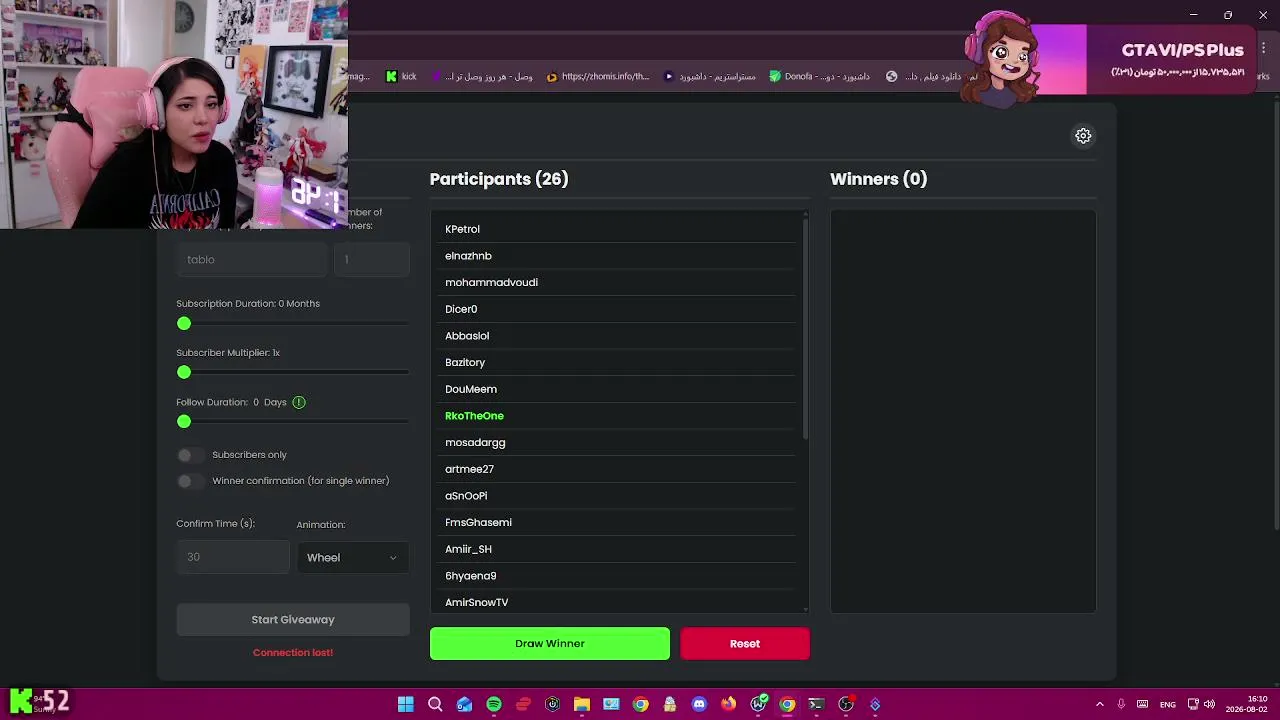
Task: Select participant artmee27
Action: click(x=615, y=469)
